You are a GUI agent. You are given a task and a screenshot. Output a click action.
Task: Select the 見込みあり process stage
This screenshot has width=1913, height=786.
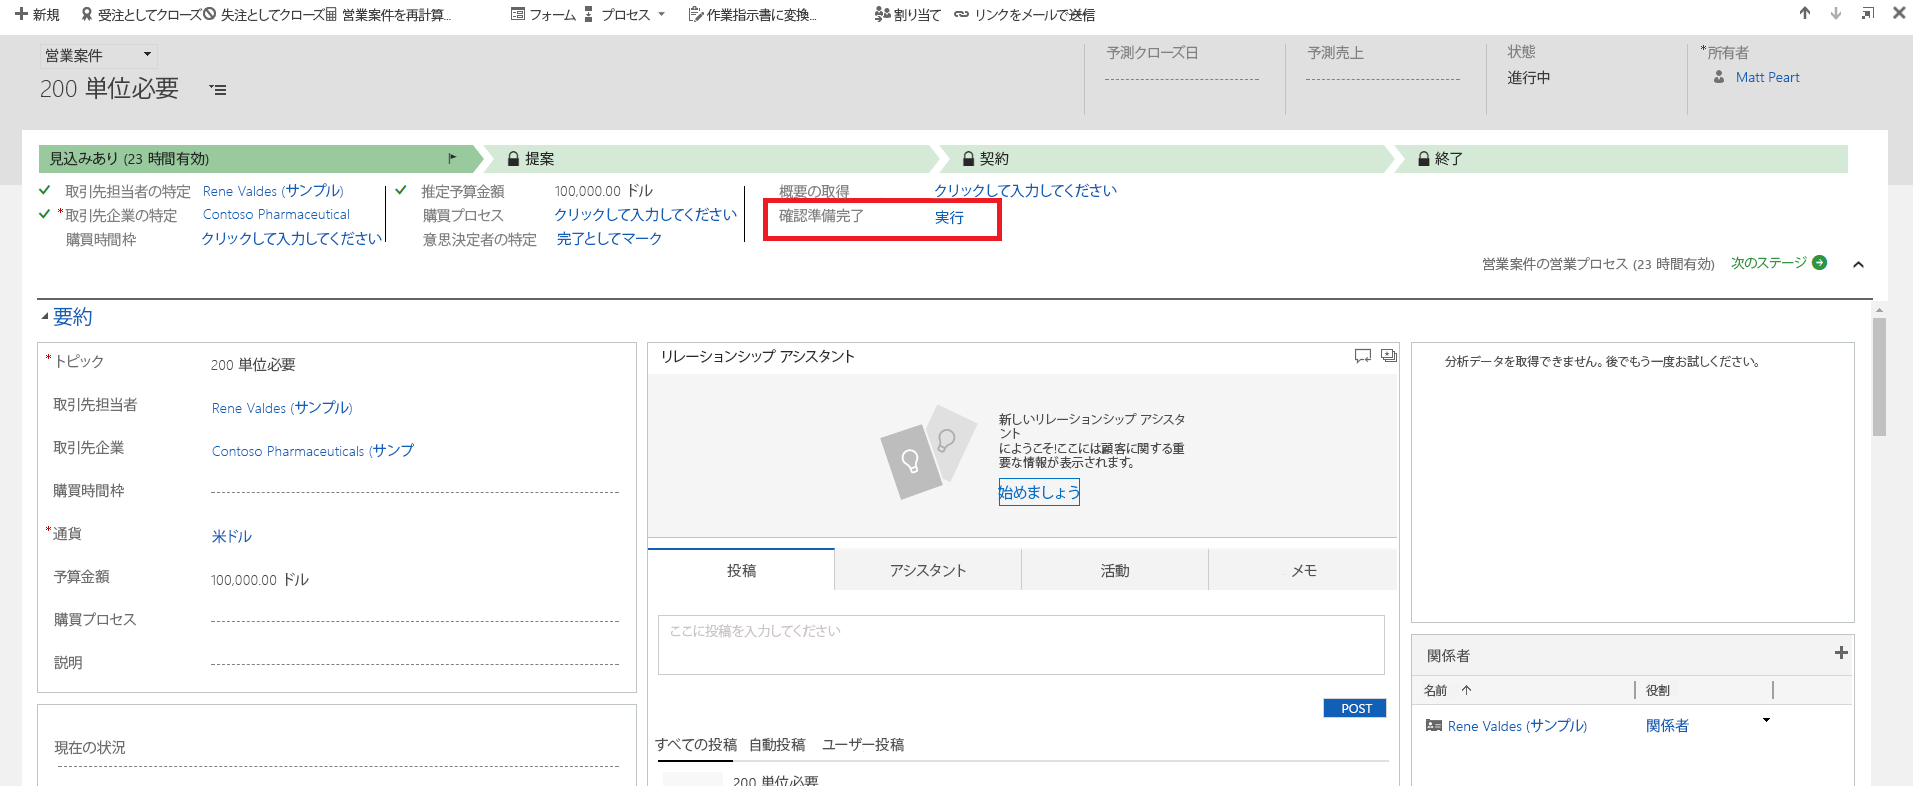tap(260, 158)
